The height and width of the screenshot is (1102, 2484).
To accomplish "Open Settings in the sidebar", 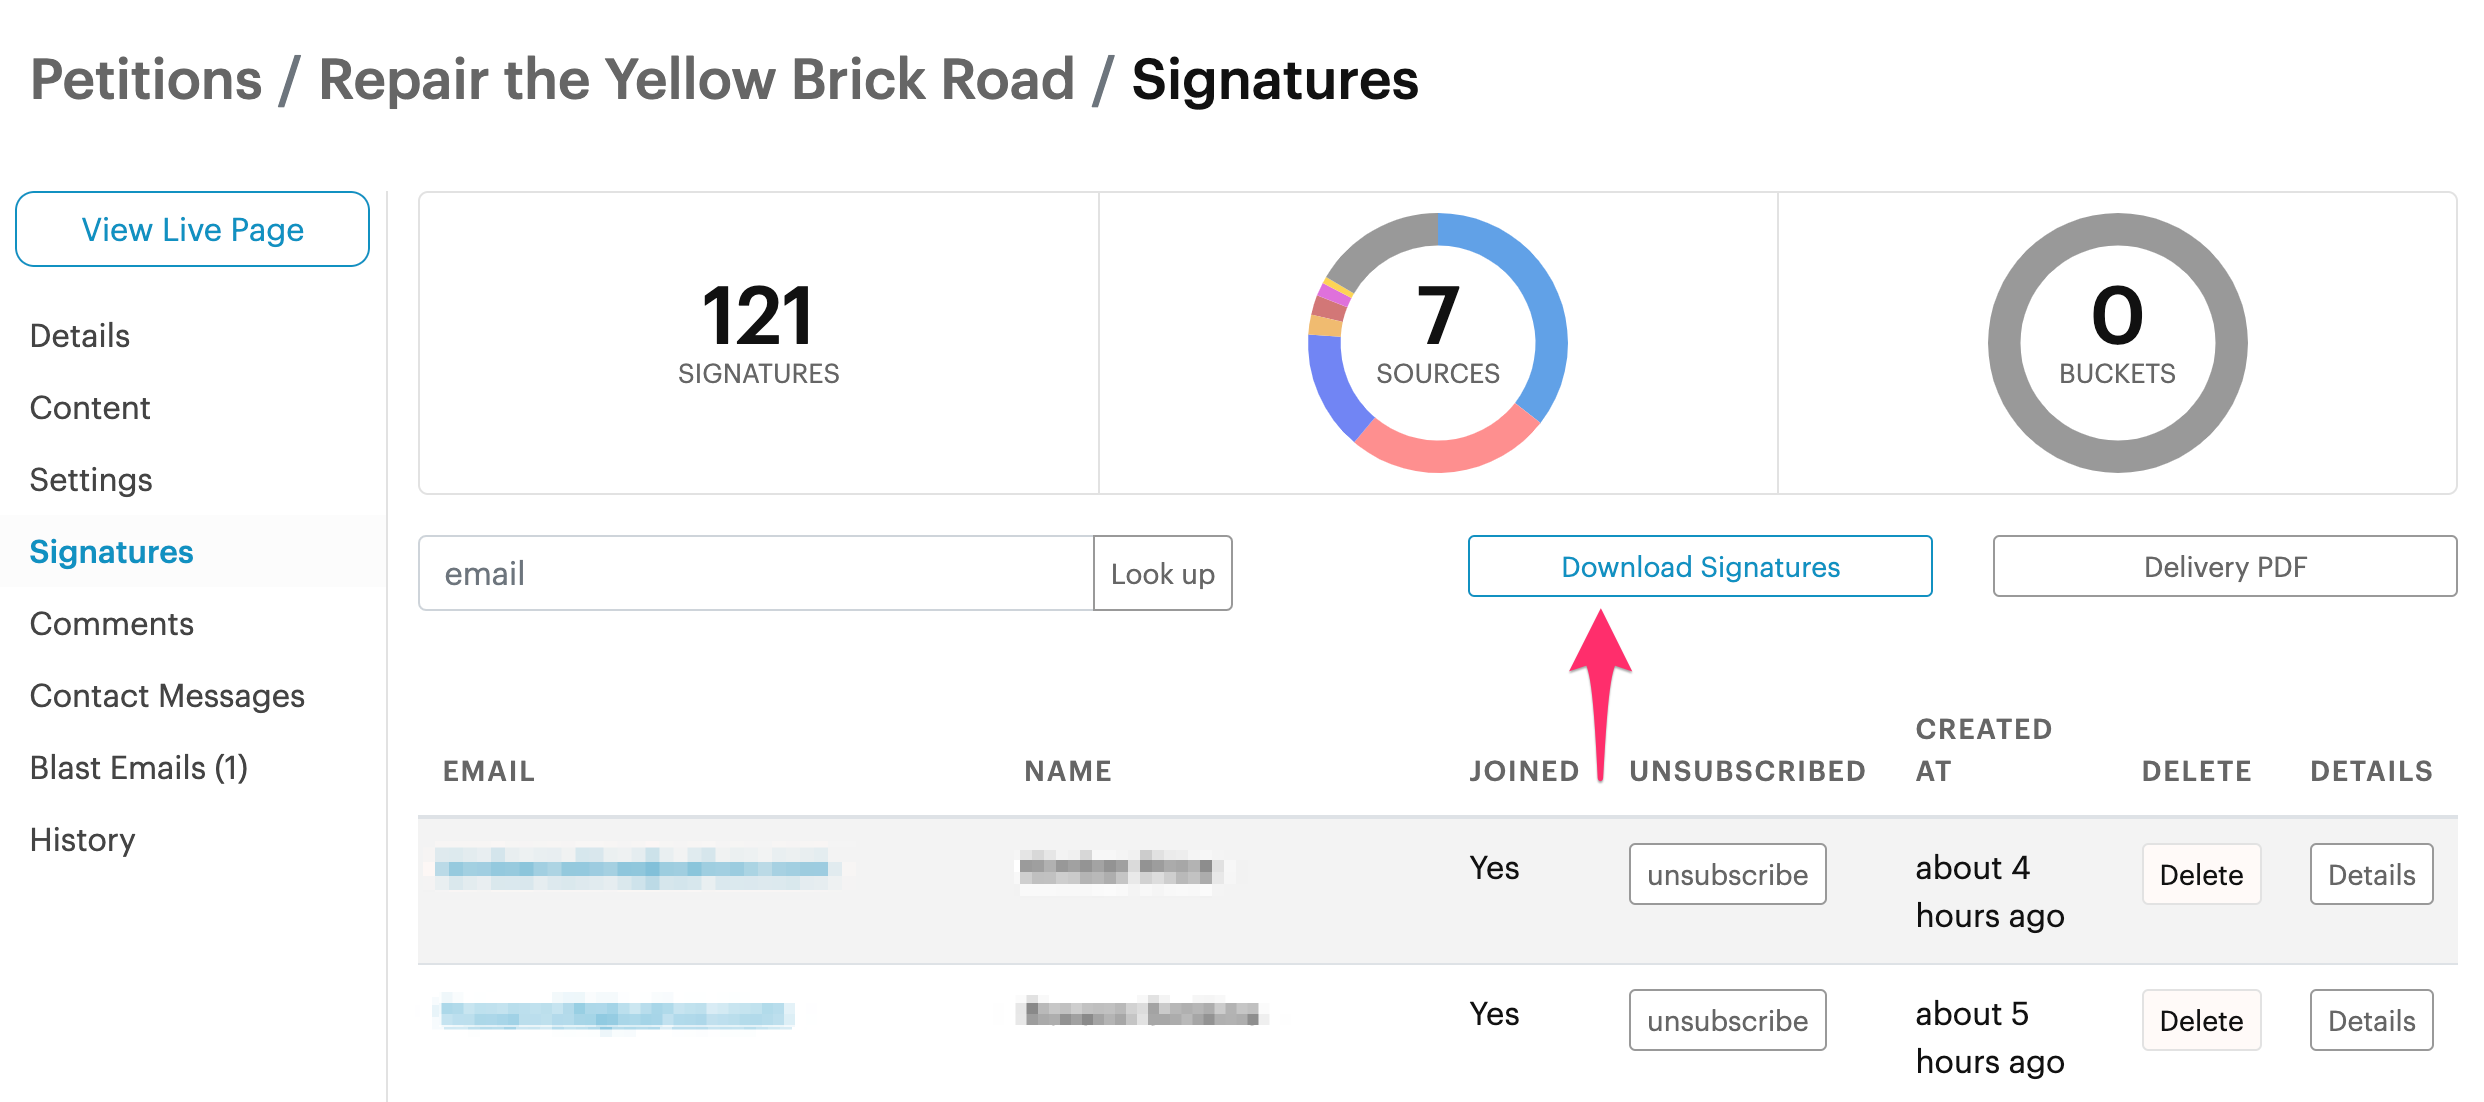I will click(91, 479).
